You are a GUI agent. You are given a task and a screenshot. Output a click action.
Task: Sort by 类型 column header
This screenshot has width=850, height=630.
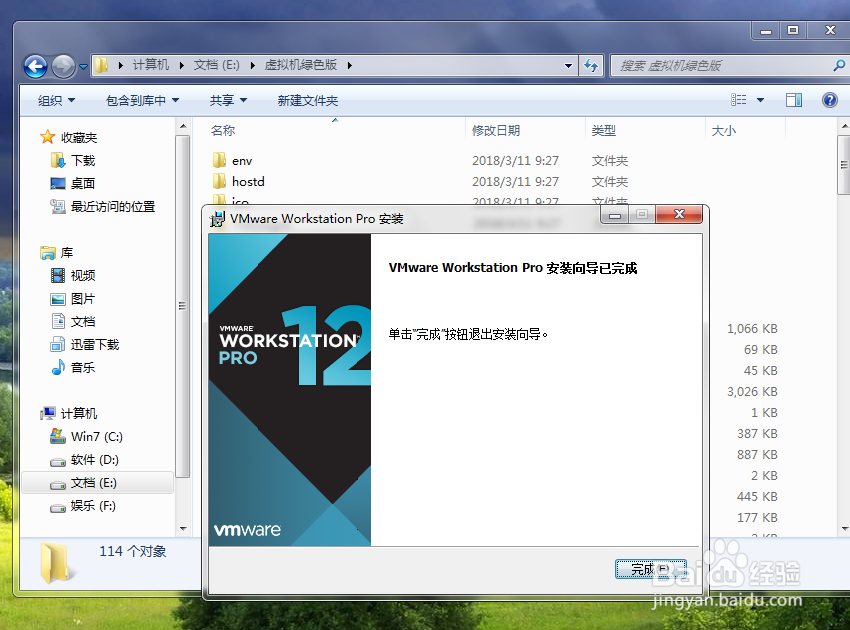(x=603, y=131)
